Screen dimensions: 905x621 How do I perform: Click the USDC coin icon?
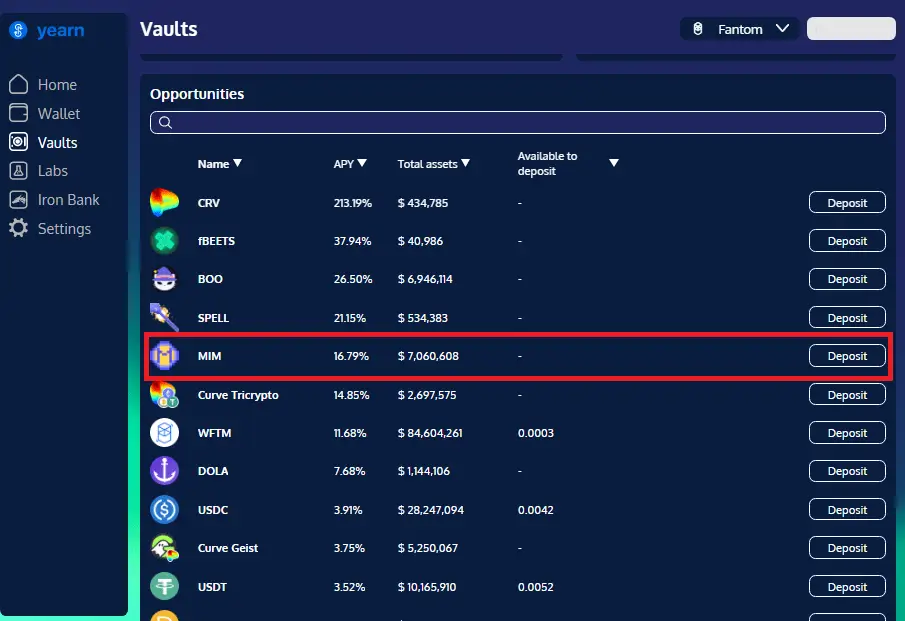tap(164, 510)
